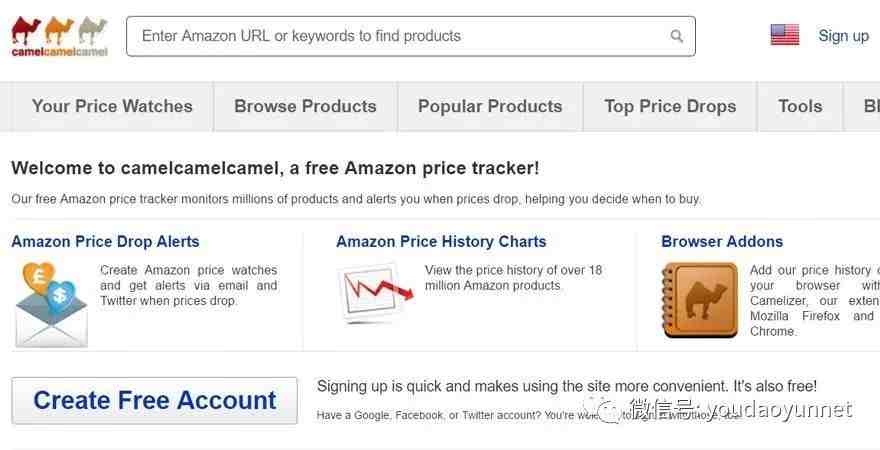
Task: Open Sign up link
Action: (x=844, y=36)
